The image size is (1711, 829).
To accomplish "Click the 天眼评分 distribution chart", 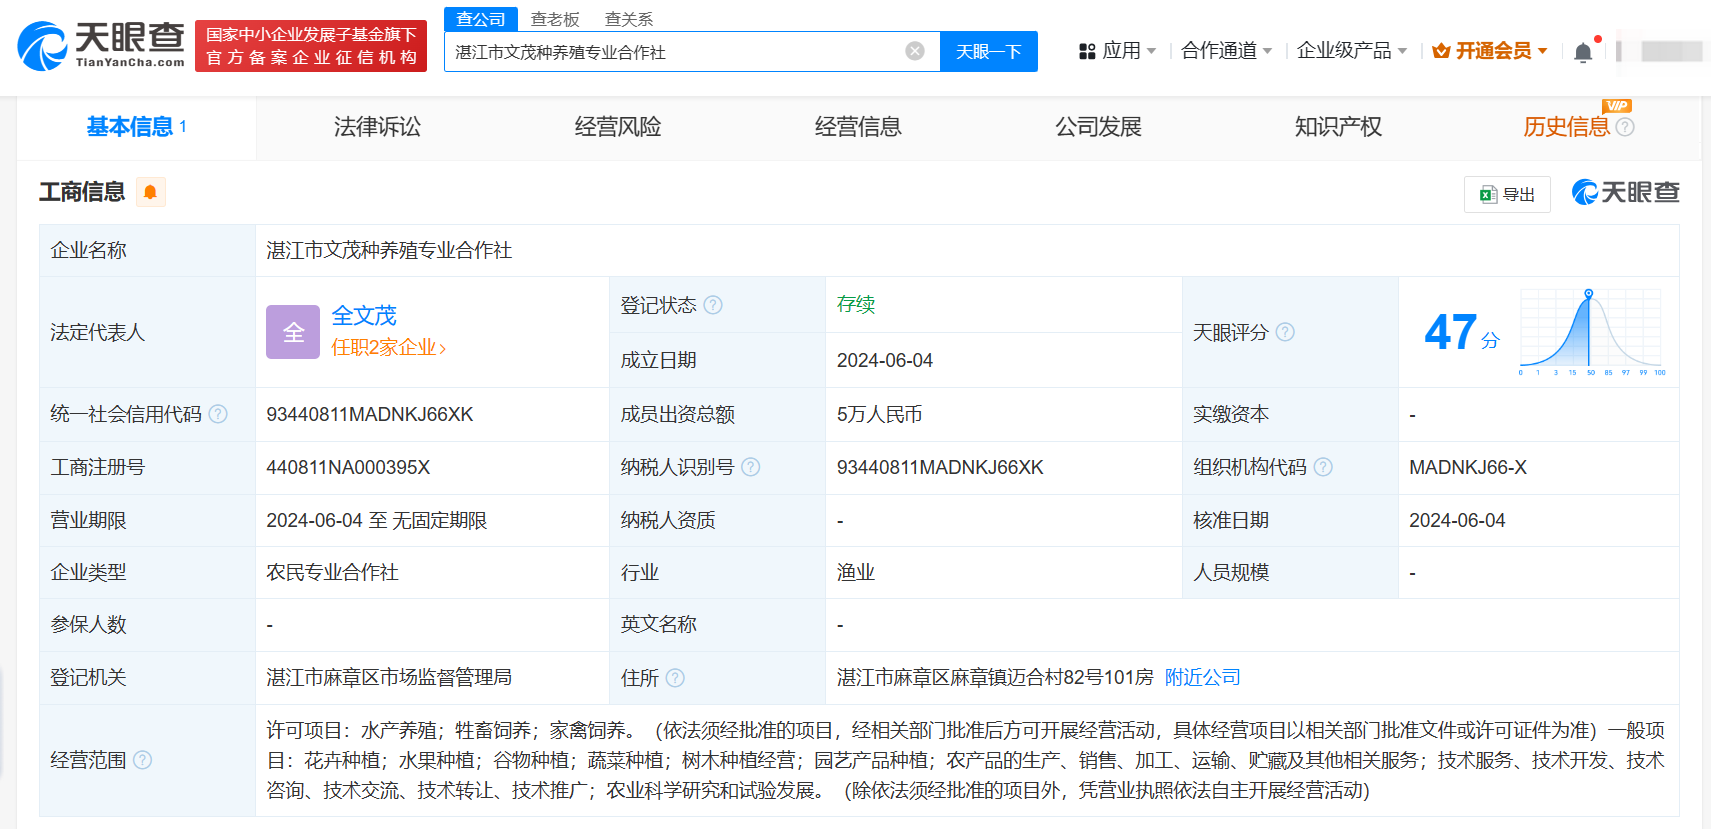I will point(1592,332).
